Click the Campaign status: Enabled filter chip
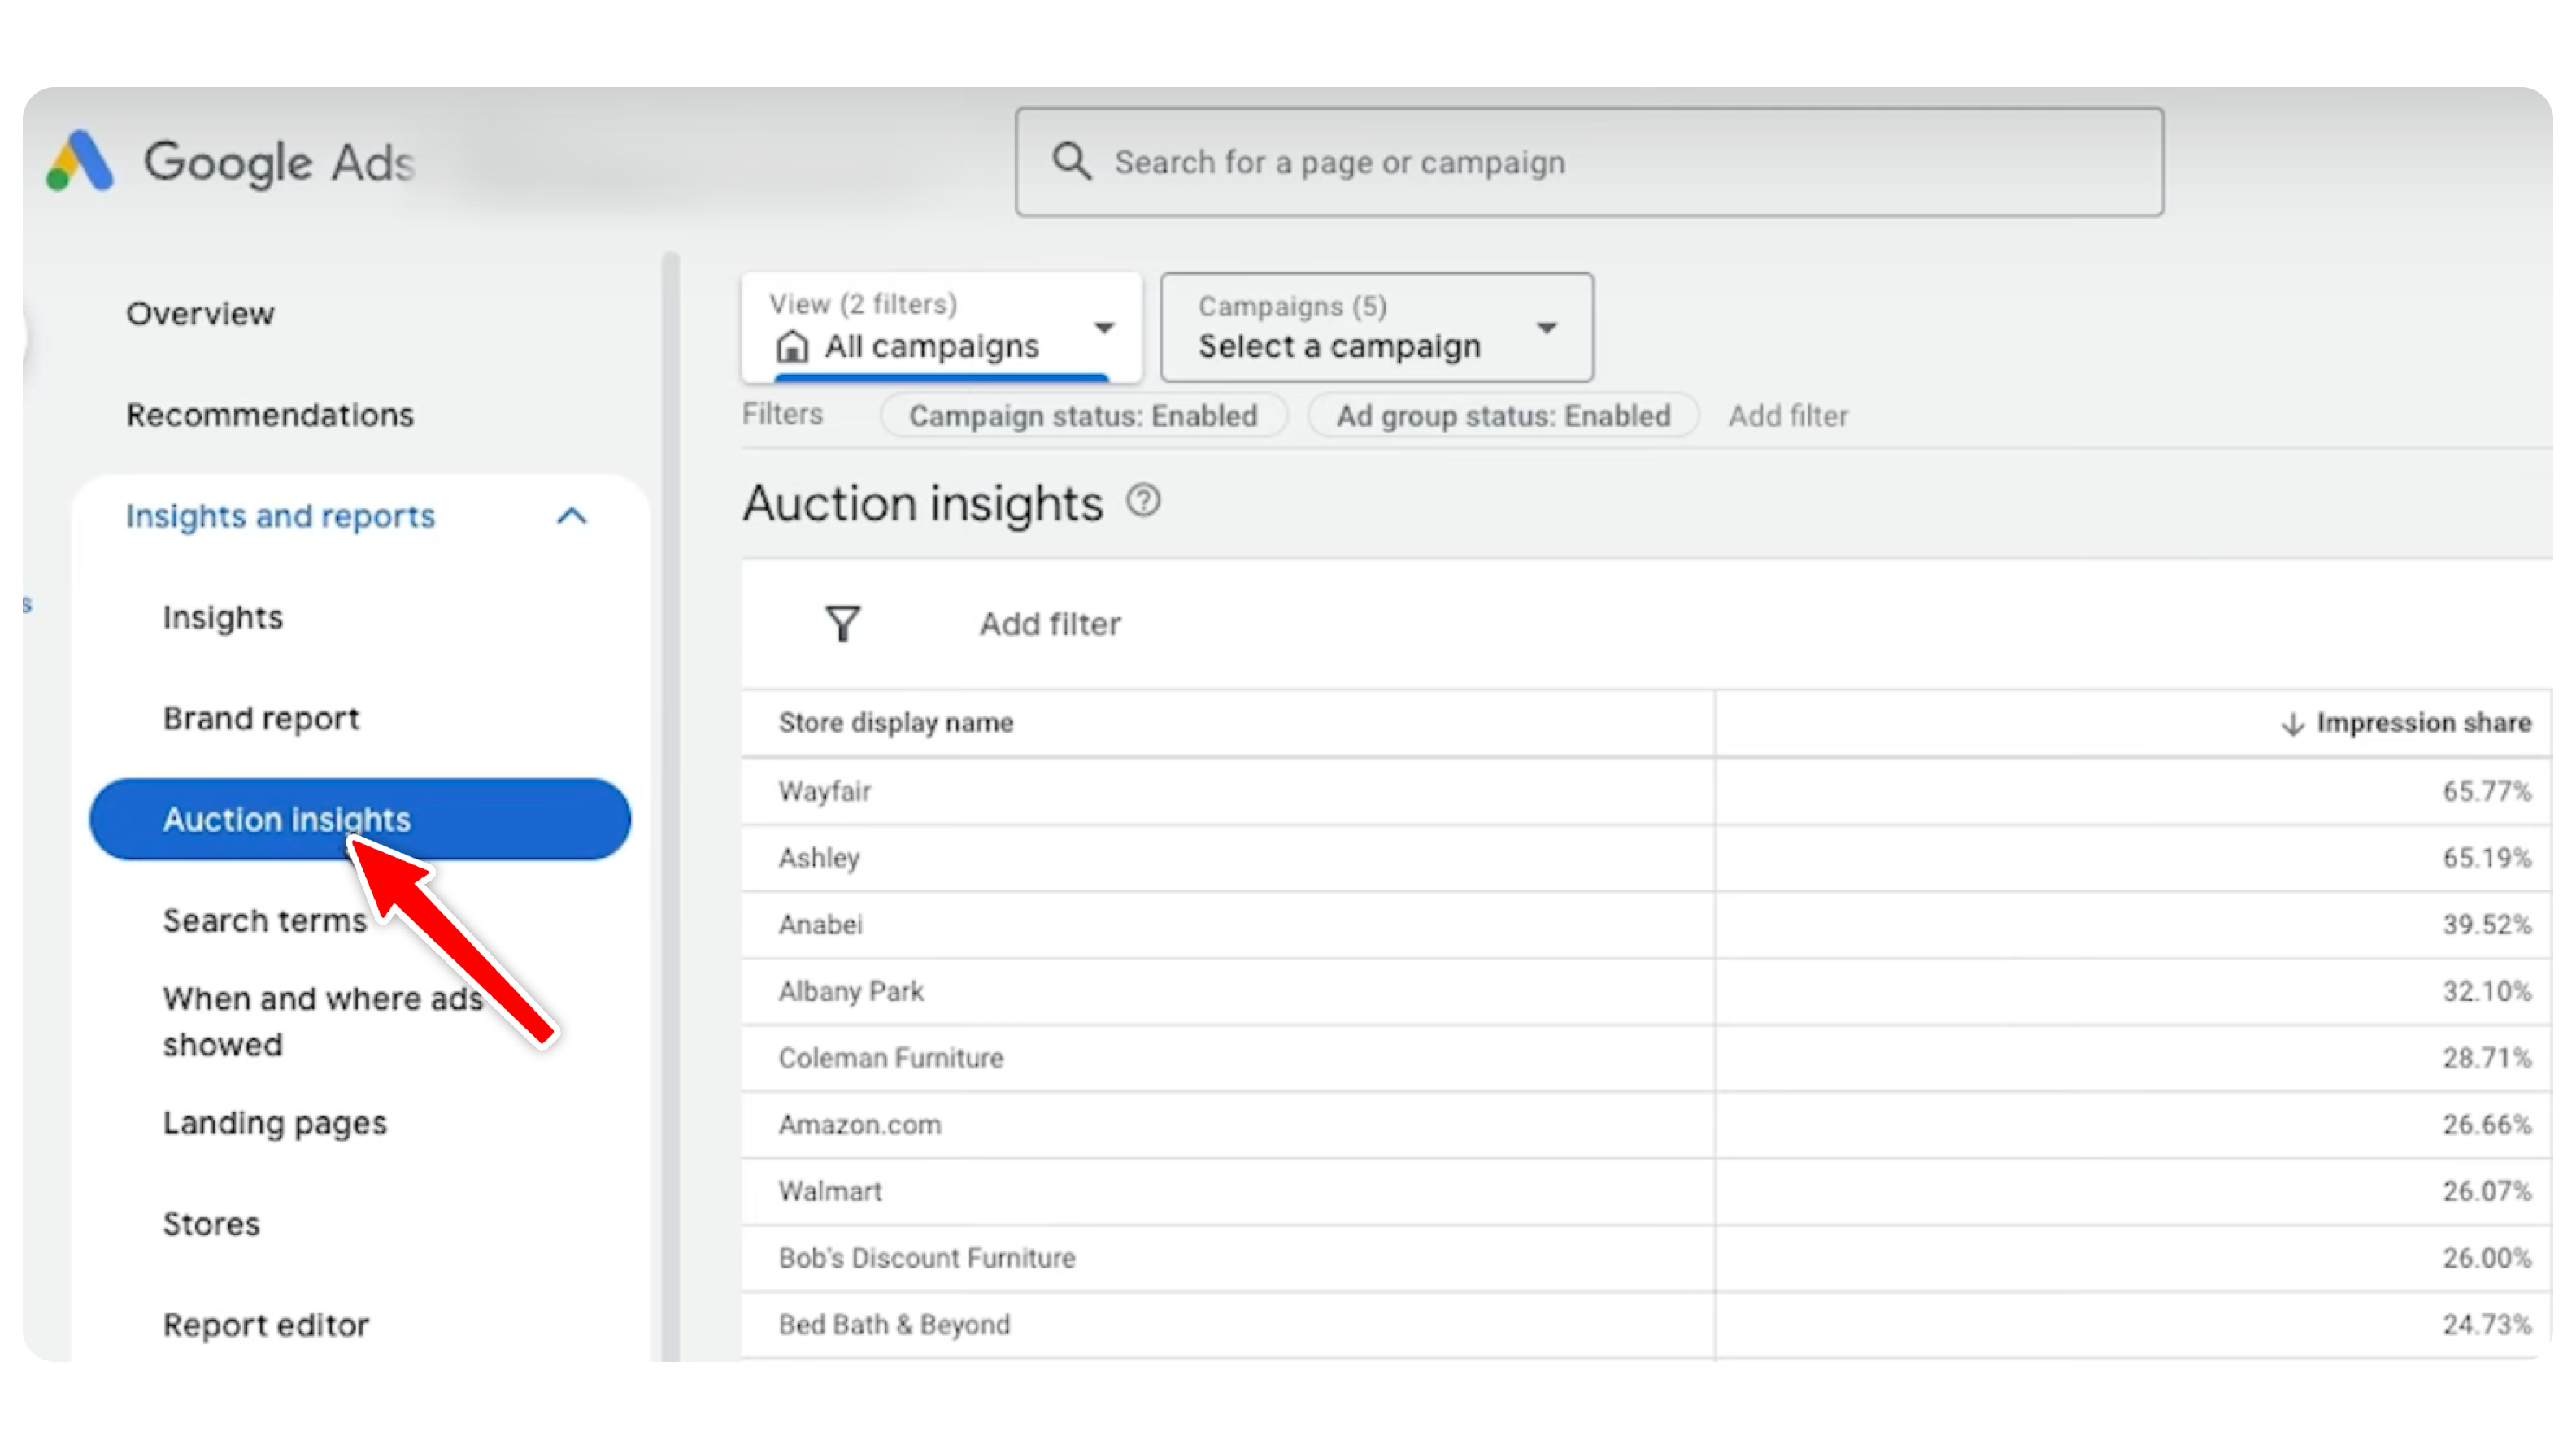 point(1083,415)
